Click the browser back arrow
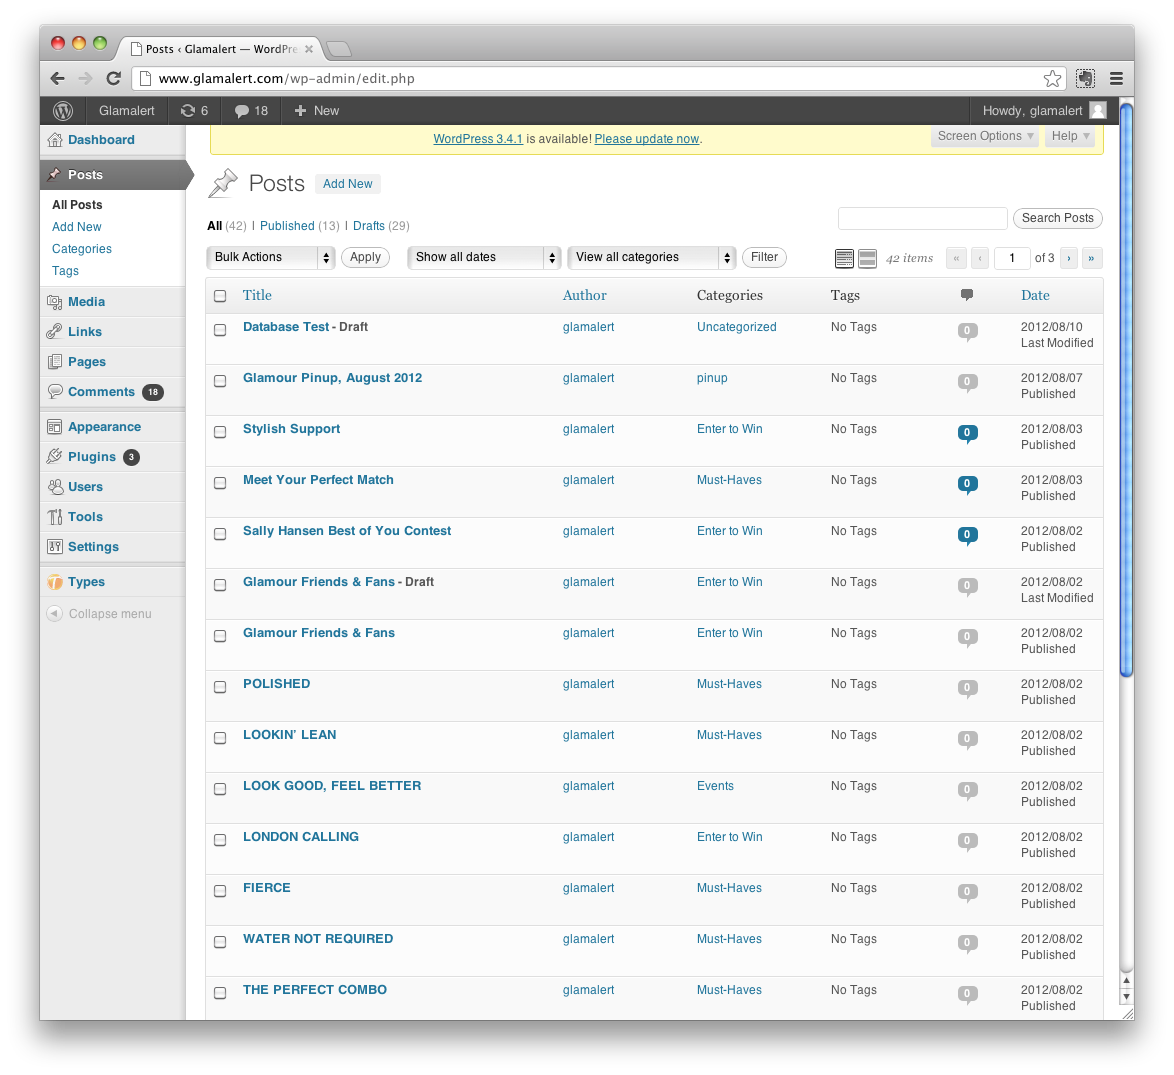Viewport: 1174px width, 1075px height. click(x=58, y=79)
